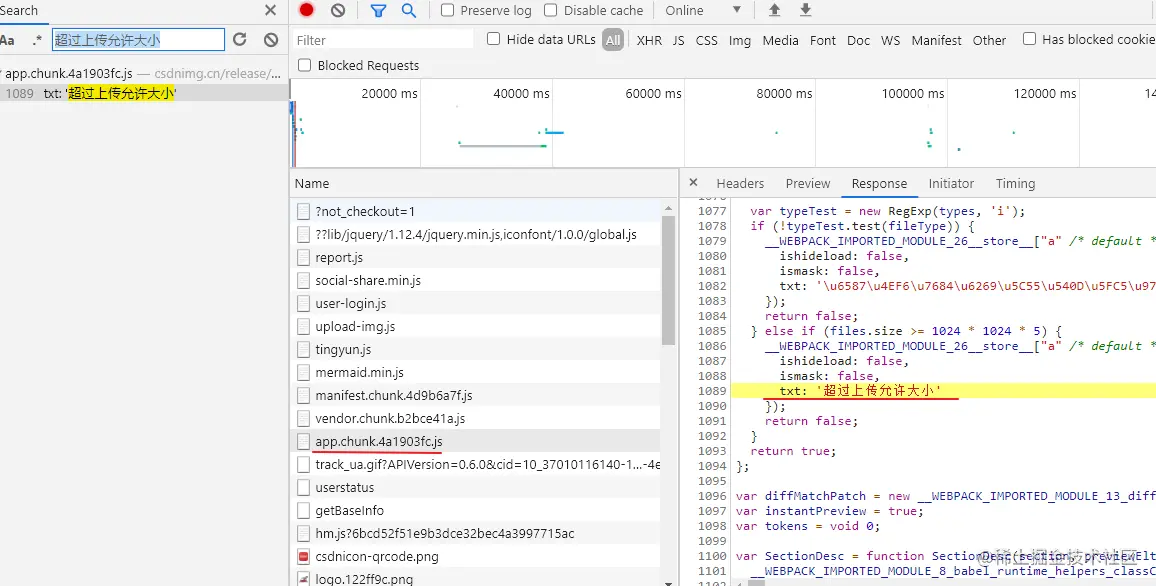1156x586 pixels.
Task: Click the request list vertical scrollbar
Action: tap(669, 280)
